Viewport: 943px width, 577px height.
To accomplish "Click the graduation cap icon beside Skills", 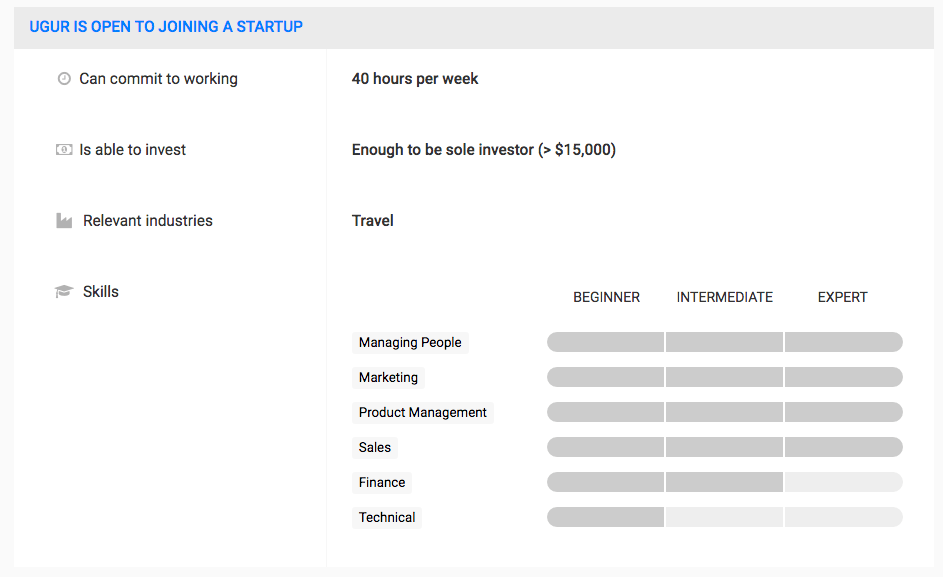I will tap(64, 292).
